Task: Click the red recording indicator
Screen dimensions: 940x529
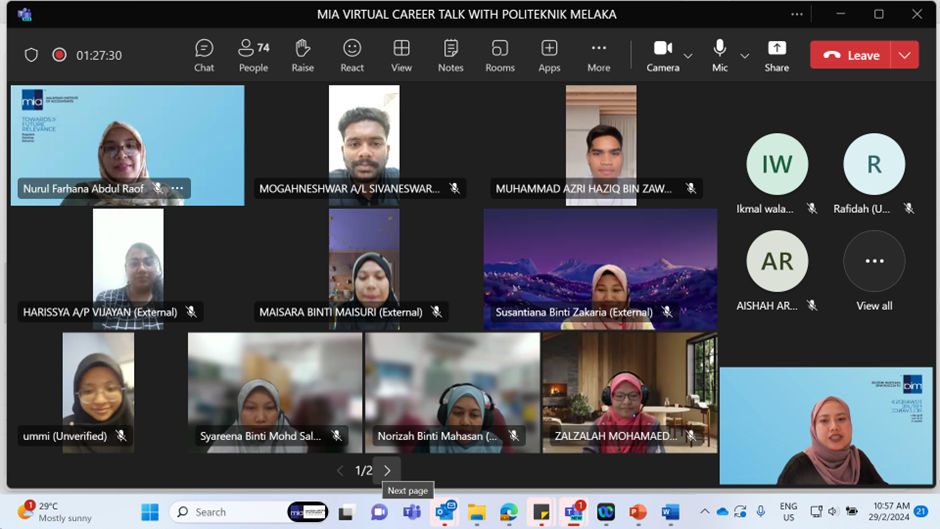Action: [59, 55]
